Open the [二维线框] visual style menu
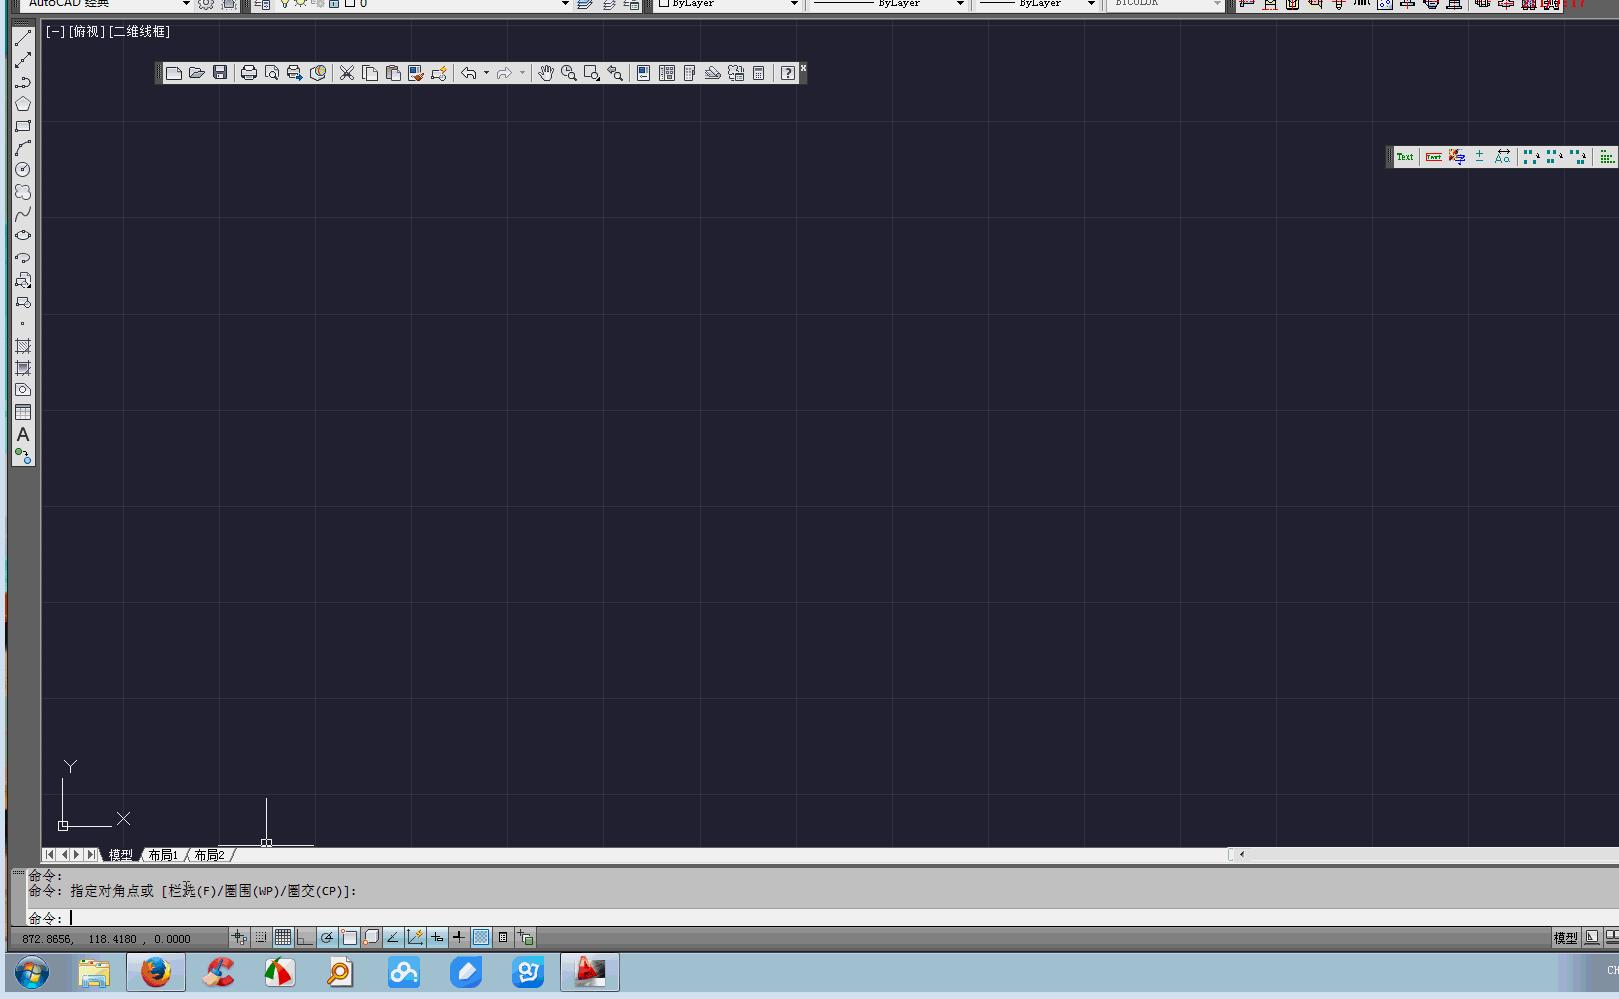1619x999 pixels. [x=139, y=32]
